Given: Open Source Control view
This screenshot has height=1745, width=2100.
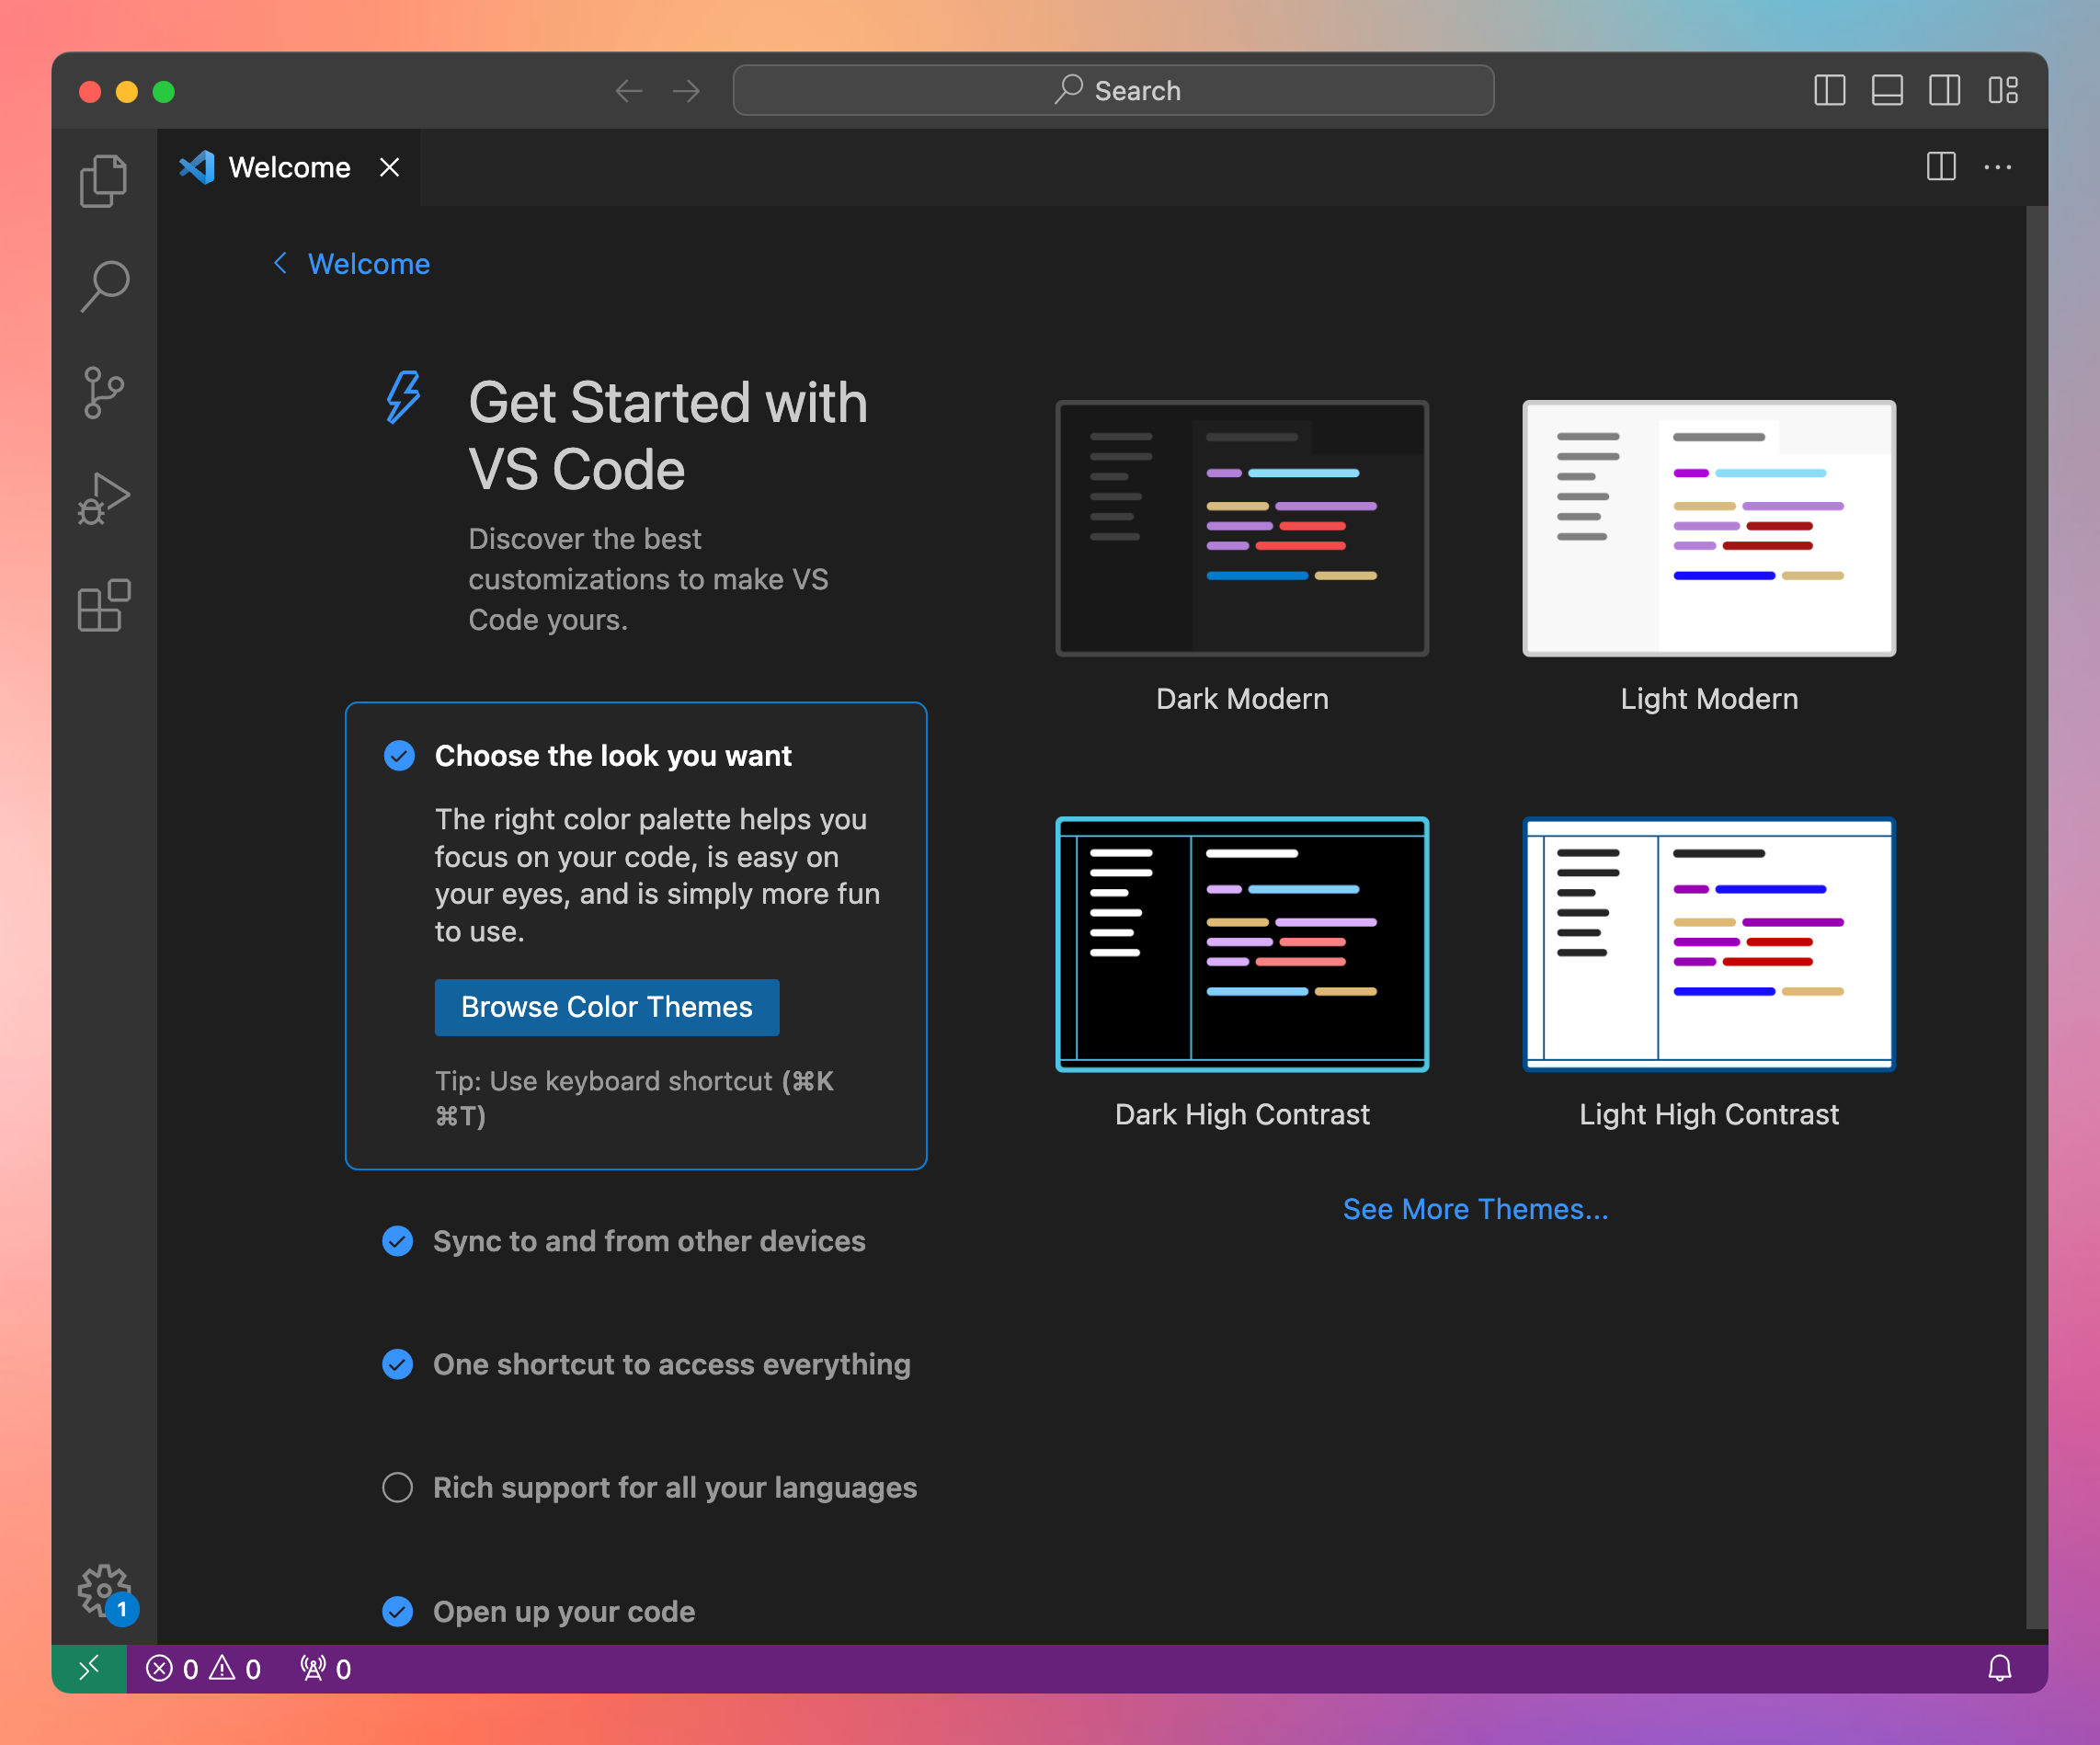Looking at the screenshot, I should click(103, 392).
